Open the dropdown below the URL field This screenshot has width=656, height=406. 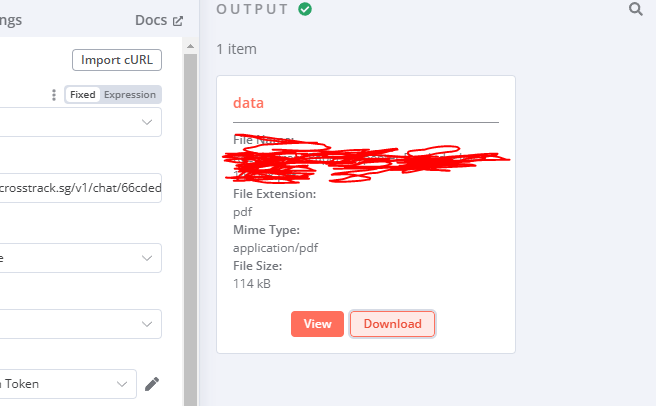click(80, 258)
